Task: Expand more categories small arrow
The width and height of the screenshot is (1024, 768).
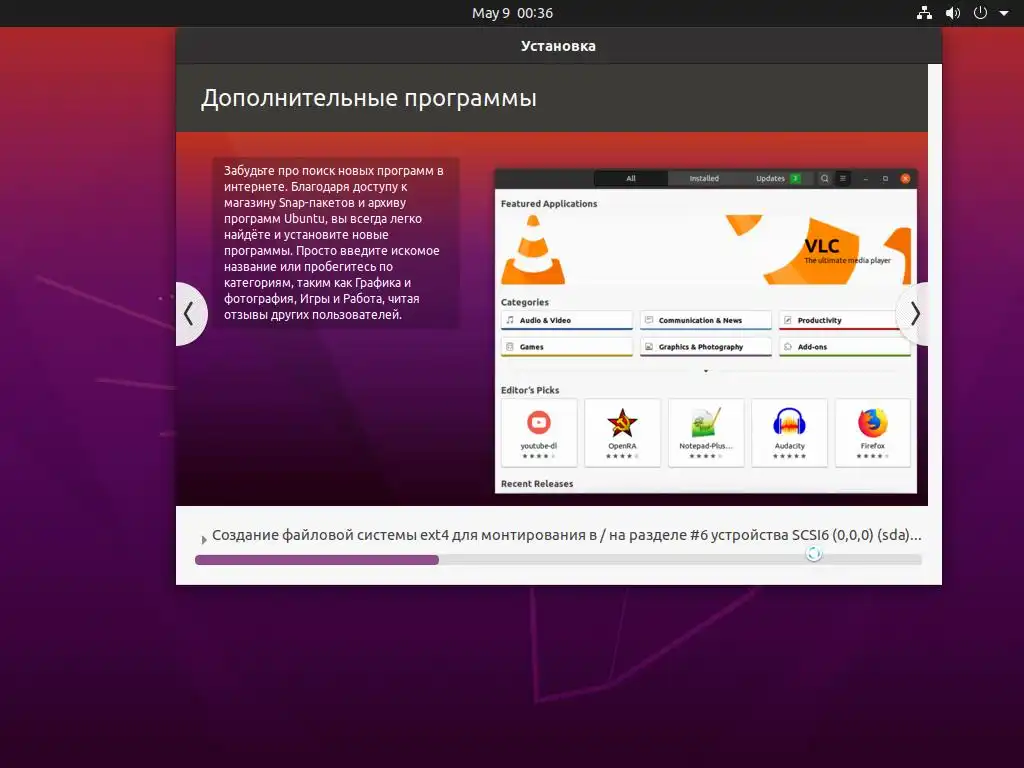Action: coord(706,371)
